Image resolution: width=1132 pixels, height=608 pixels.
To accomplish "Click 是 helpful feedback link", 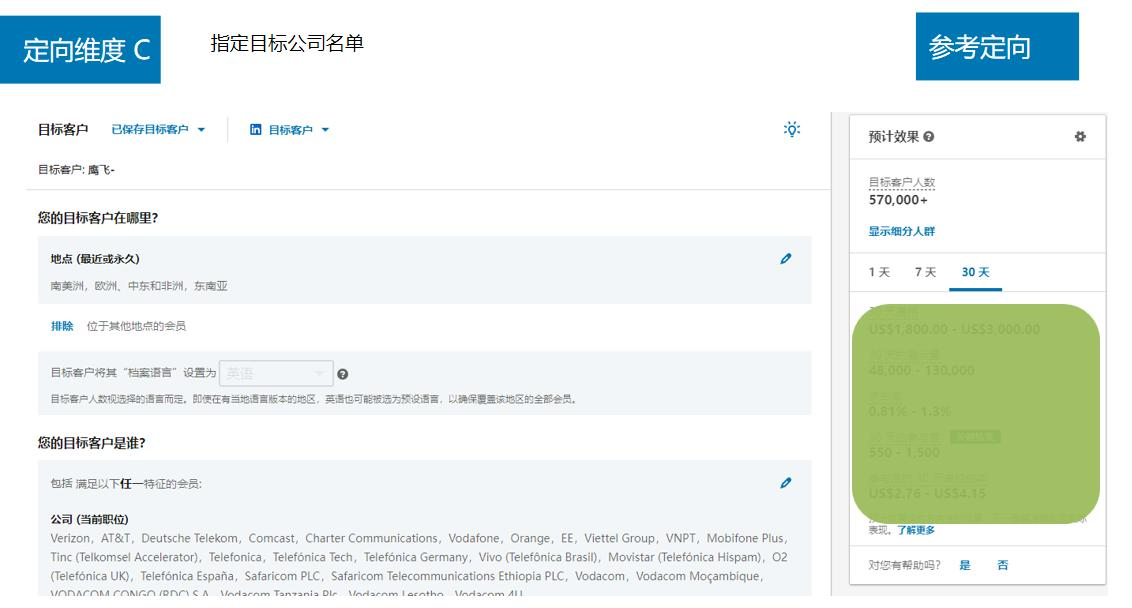I will (x=965, y=565).
